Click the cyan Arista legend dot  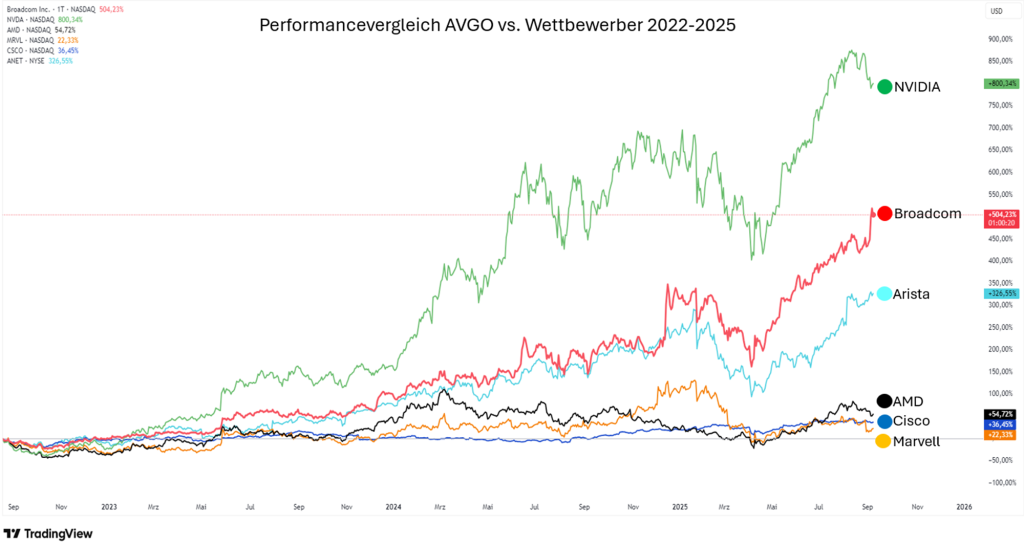coord(884,294)
